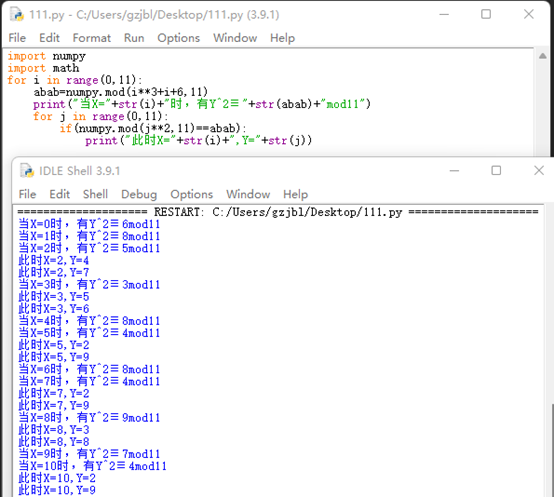Click the output line '此时X=7,Y=9'
Viewport: 554px width, 497px height.
tap(54, 406)
